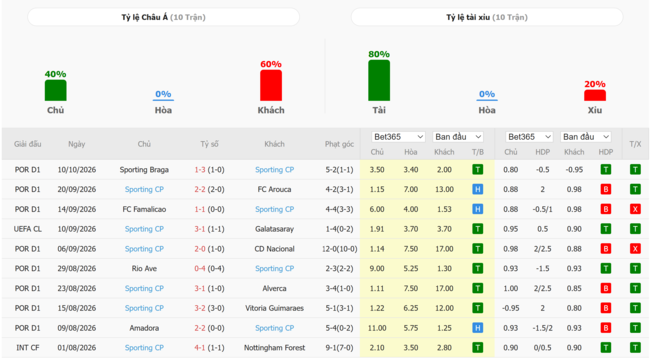Expand the second Bet365 dropdown for handicap odds
The image size is (650, 364).
(x=529, y=137)
